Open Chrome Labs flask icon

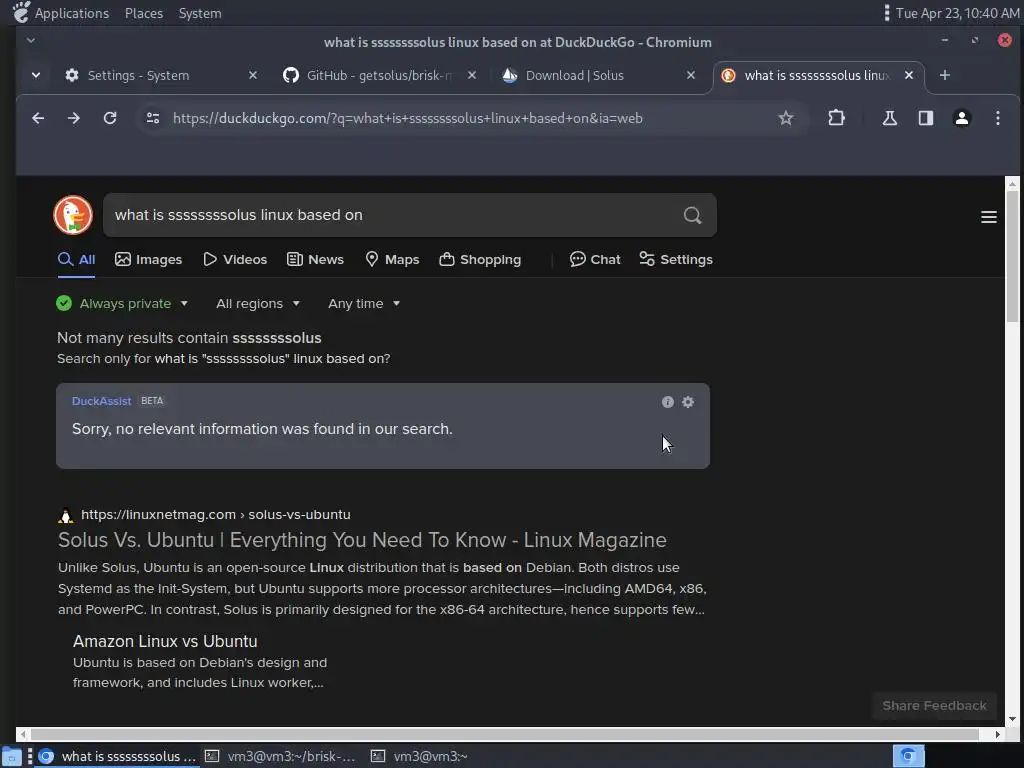click(x=889, y=118)
